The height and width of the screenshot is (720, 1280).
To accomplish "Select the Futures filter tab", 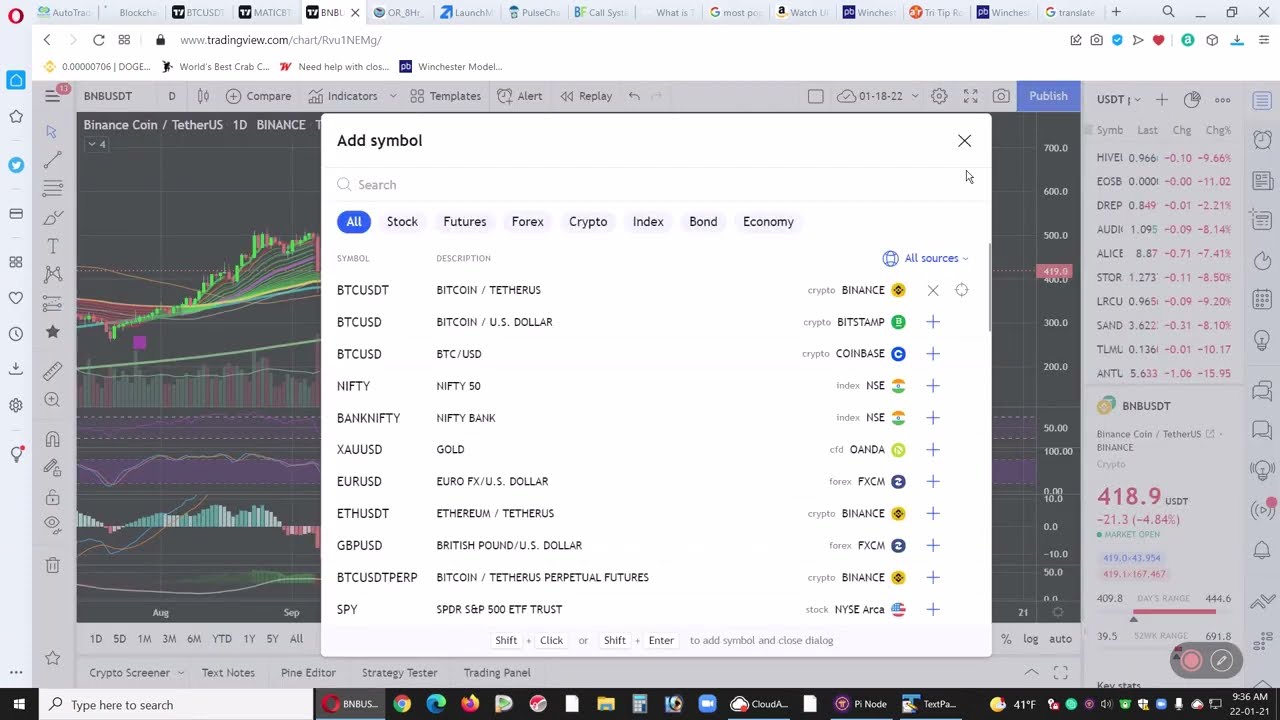I will click(465, 222).
